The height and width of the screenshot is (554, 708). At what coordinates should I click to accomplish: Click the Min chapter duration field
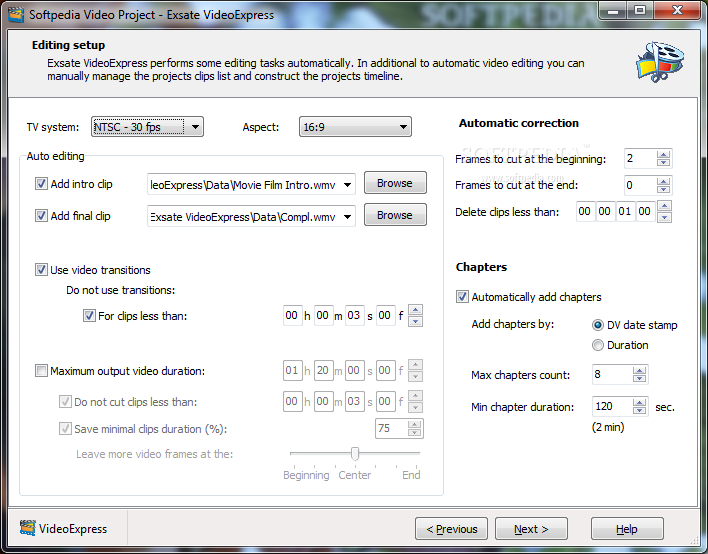[612, 406]
